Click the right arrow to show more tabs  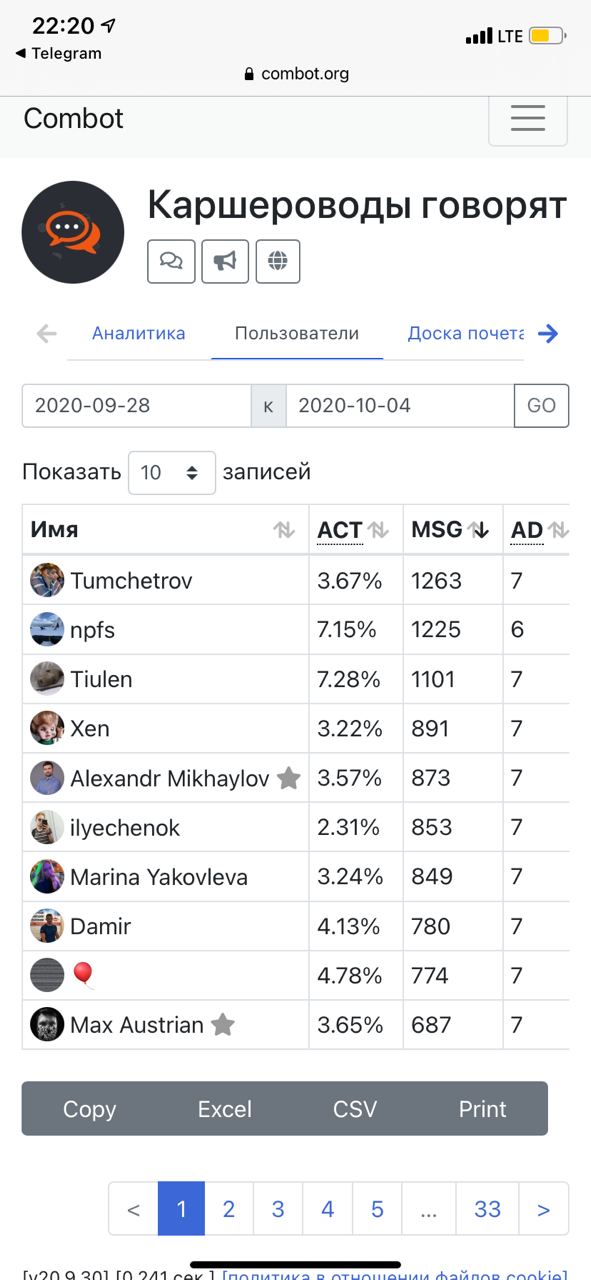pos(548,334)
